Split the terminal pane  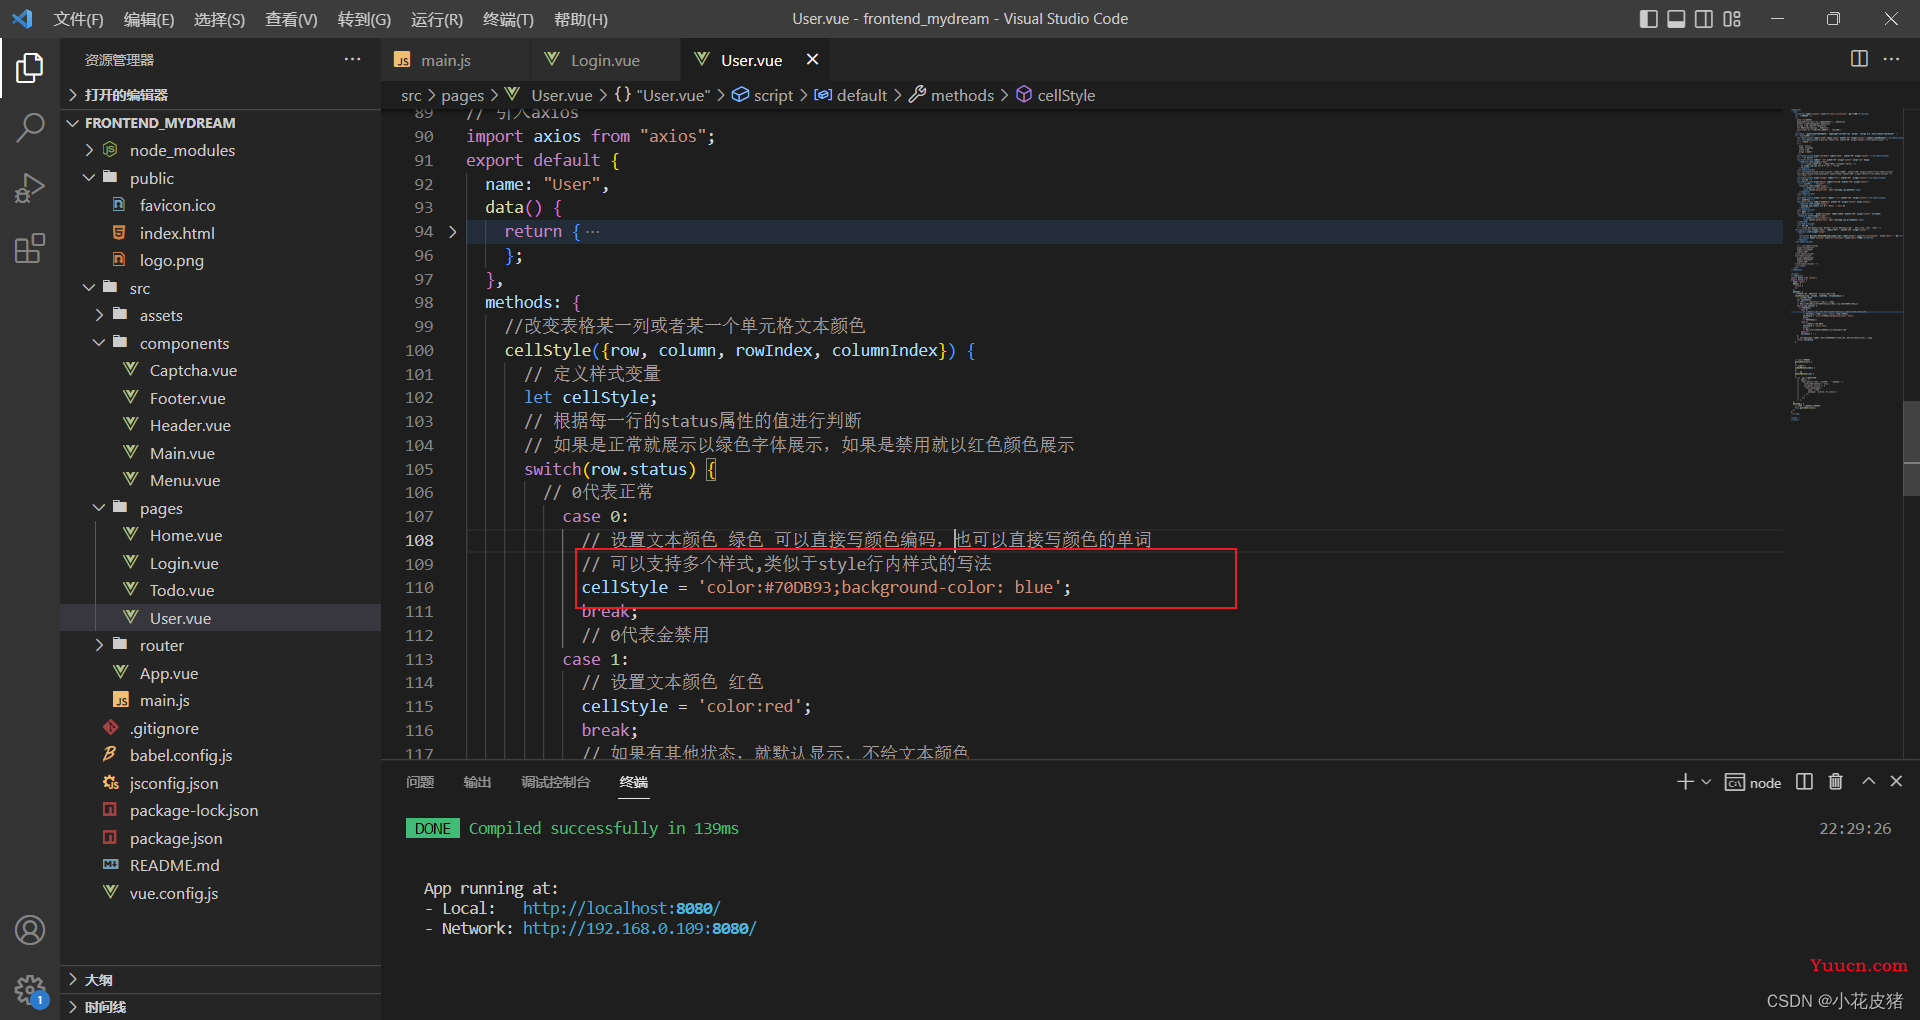[x=1804, y=782]
